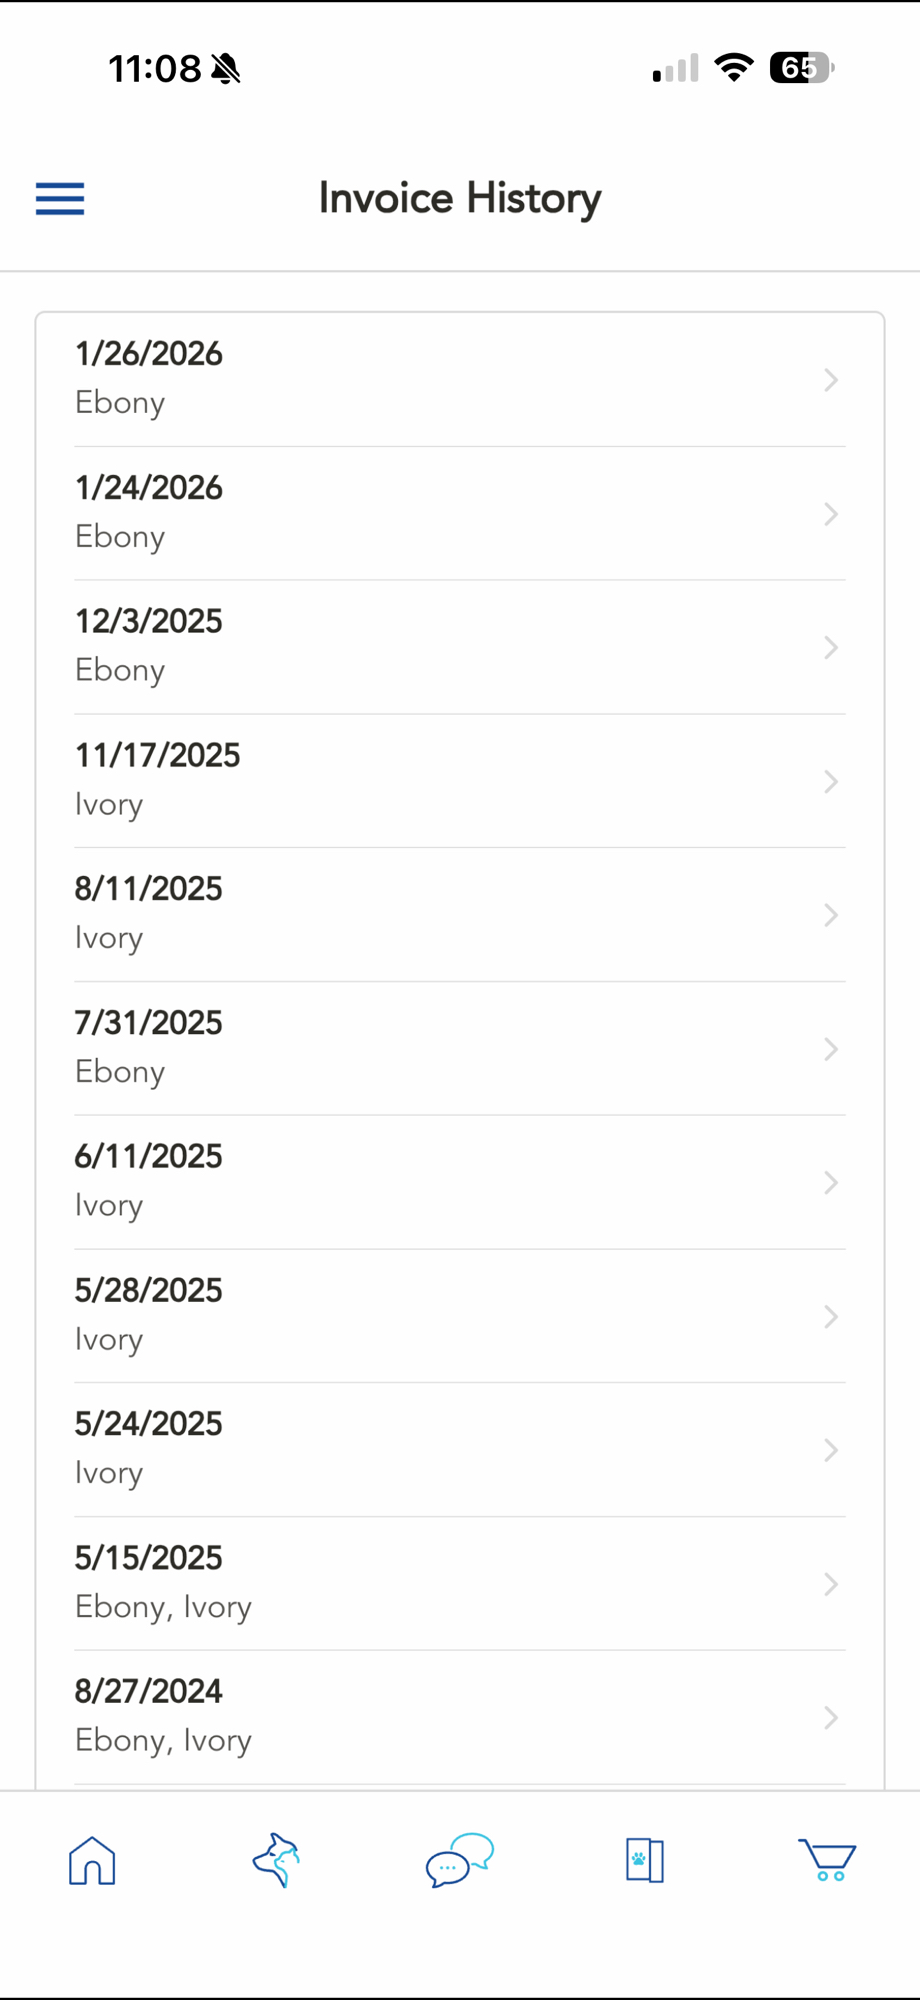This screenshot has height=2000, width=920.
Task: Expand the 7/31/2025 invoice chevron
Action: pyautogui.click(x=830, y=1049)
